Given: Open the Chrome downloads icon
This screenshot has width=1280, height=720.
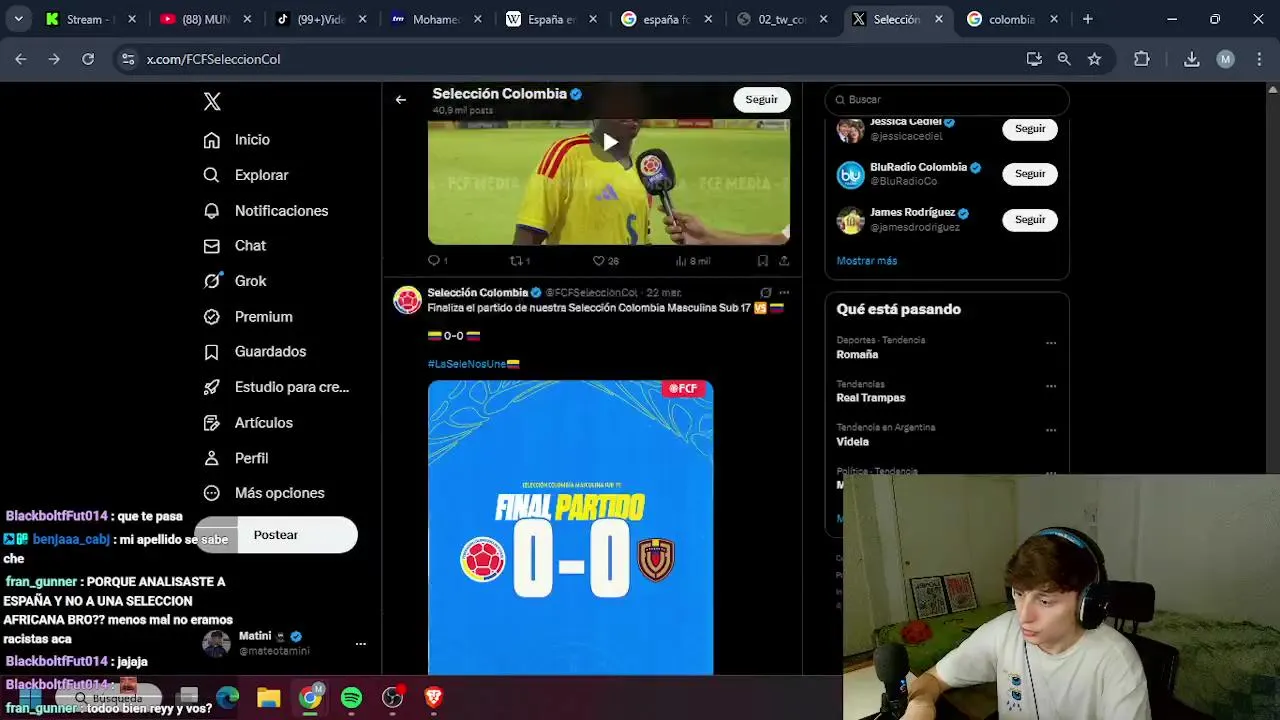Looking at the screenshot, I should (1191, 59).
